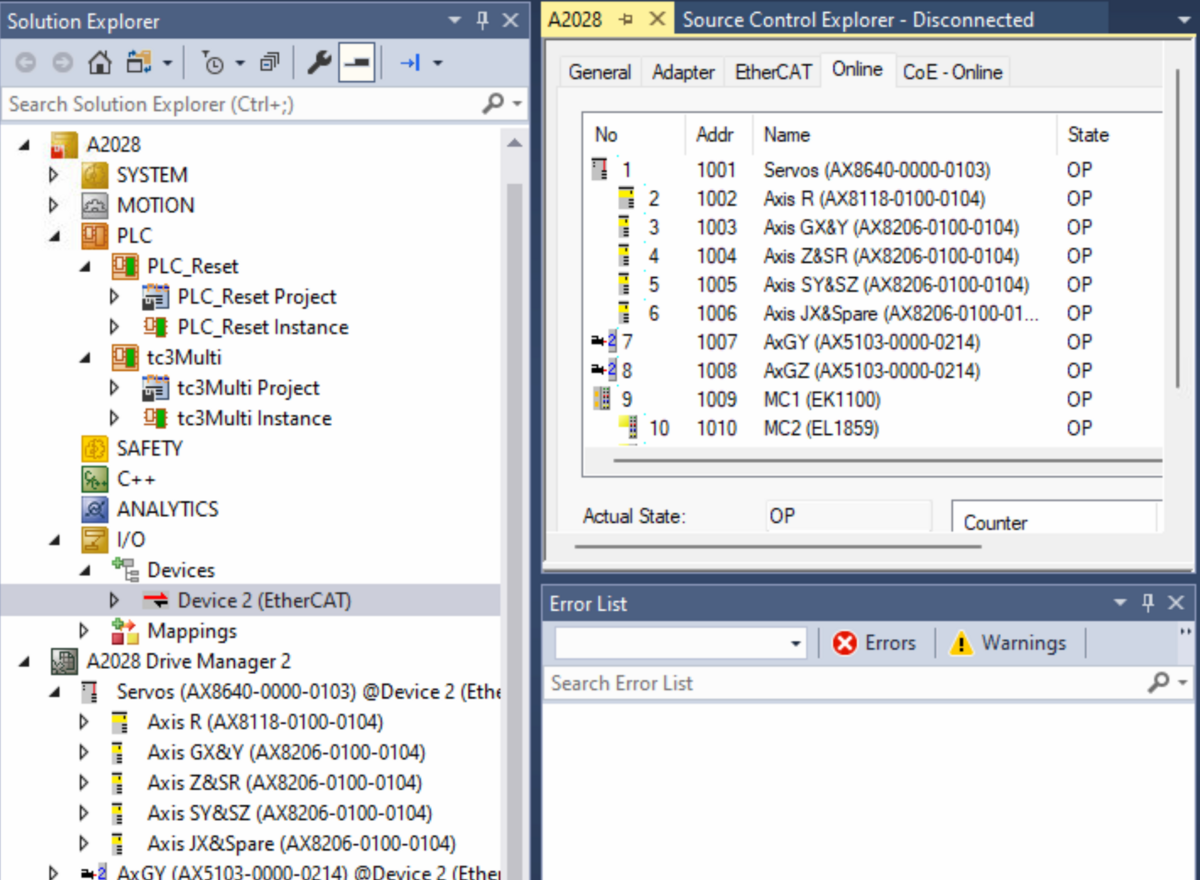Switch to the CoE - Online tab
Screen dimensions: 1200x880
(x=952, y=72)
